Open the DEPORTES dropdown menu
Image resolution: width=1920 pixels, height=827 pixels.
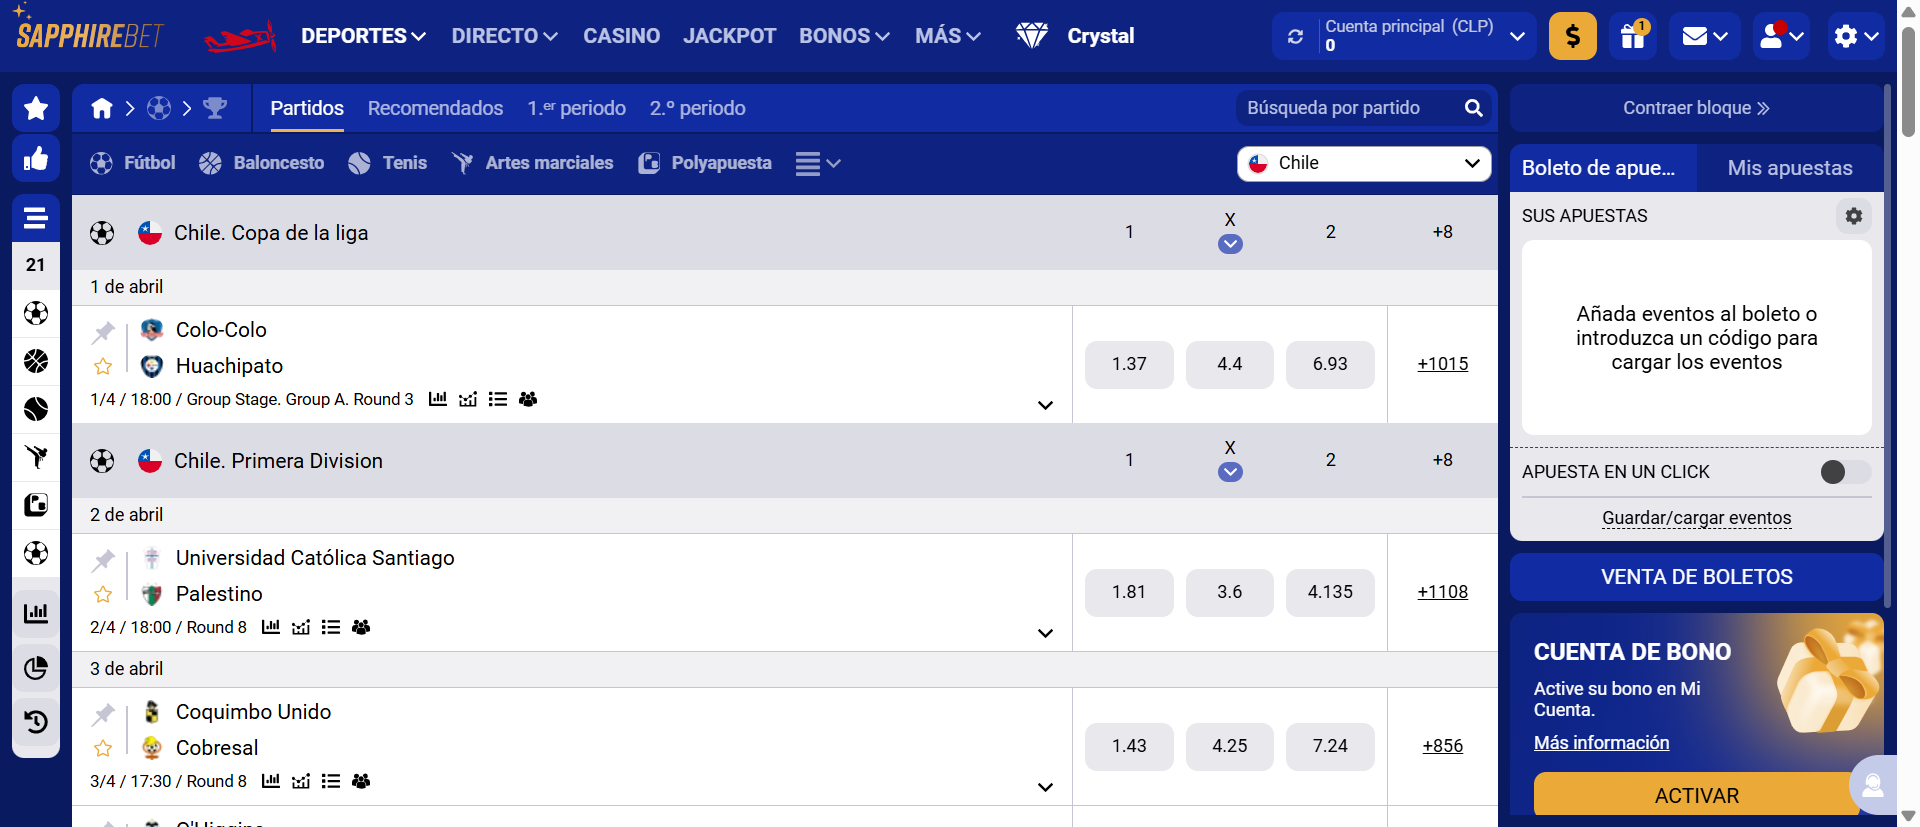[363, 35]
